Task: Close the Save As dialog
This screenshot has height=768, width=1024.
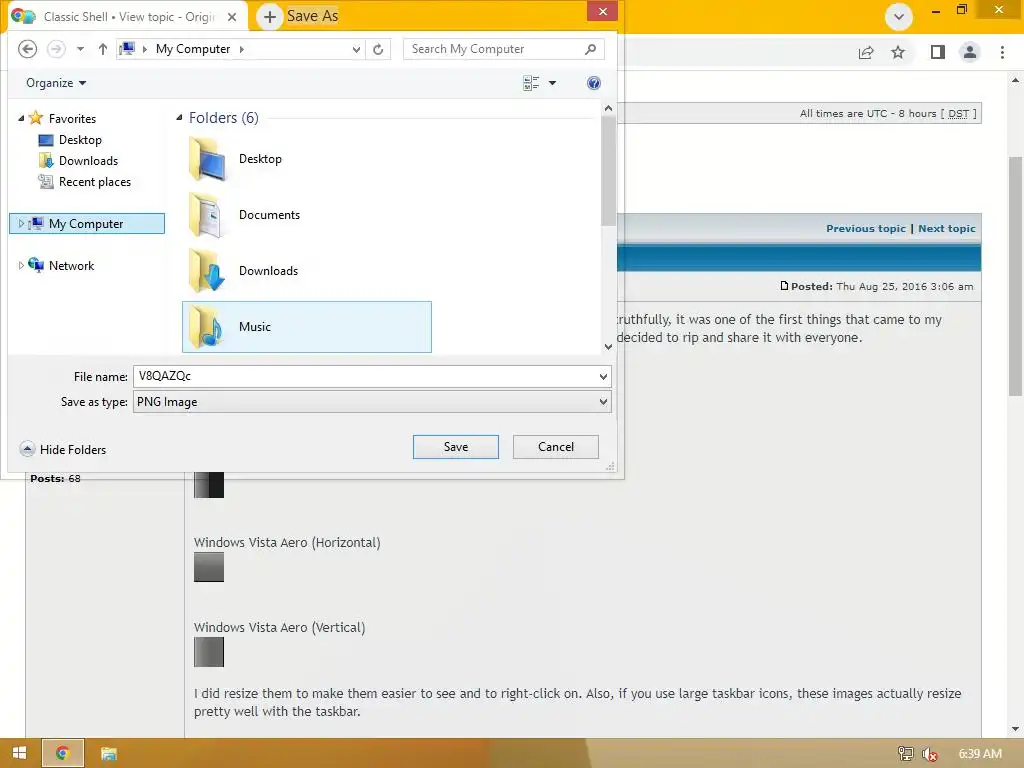Action: 603,11
